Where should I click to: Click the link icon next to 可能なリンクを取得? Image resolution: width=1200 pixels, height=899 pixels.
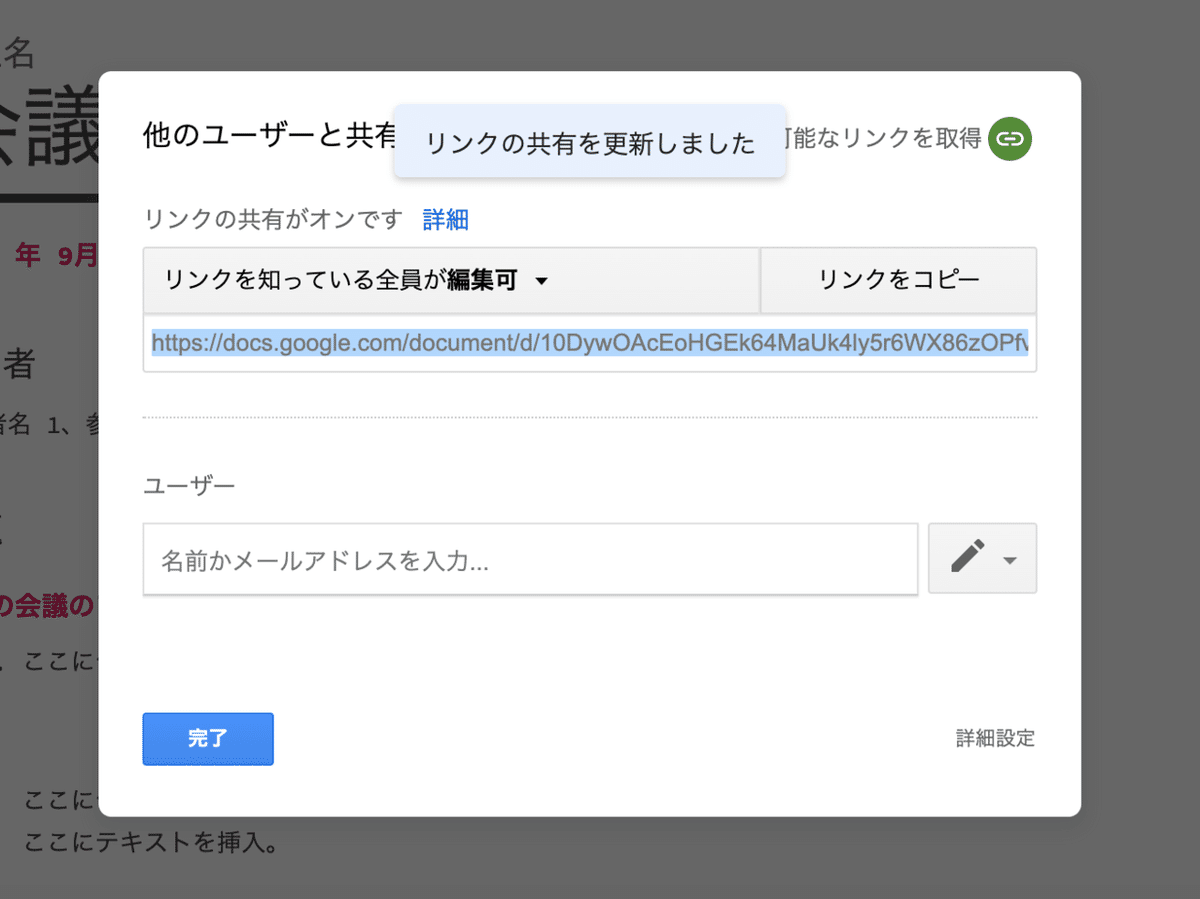pos(1009,140)
